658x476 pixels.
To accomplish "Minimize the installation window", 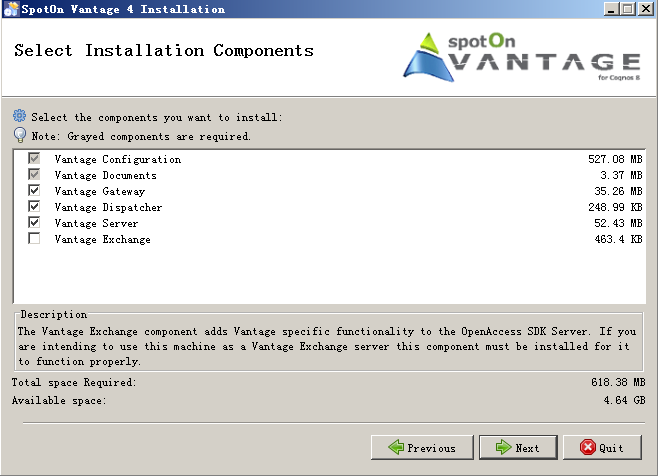I will (x=611, y=9).
